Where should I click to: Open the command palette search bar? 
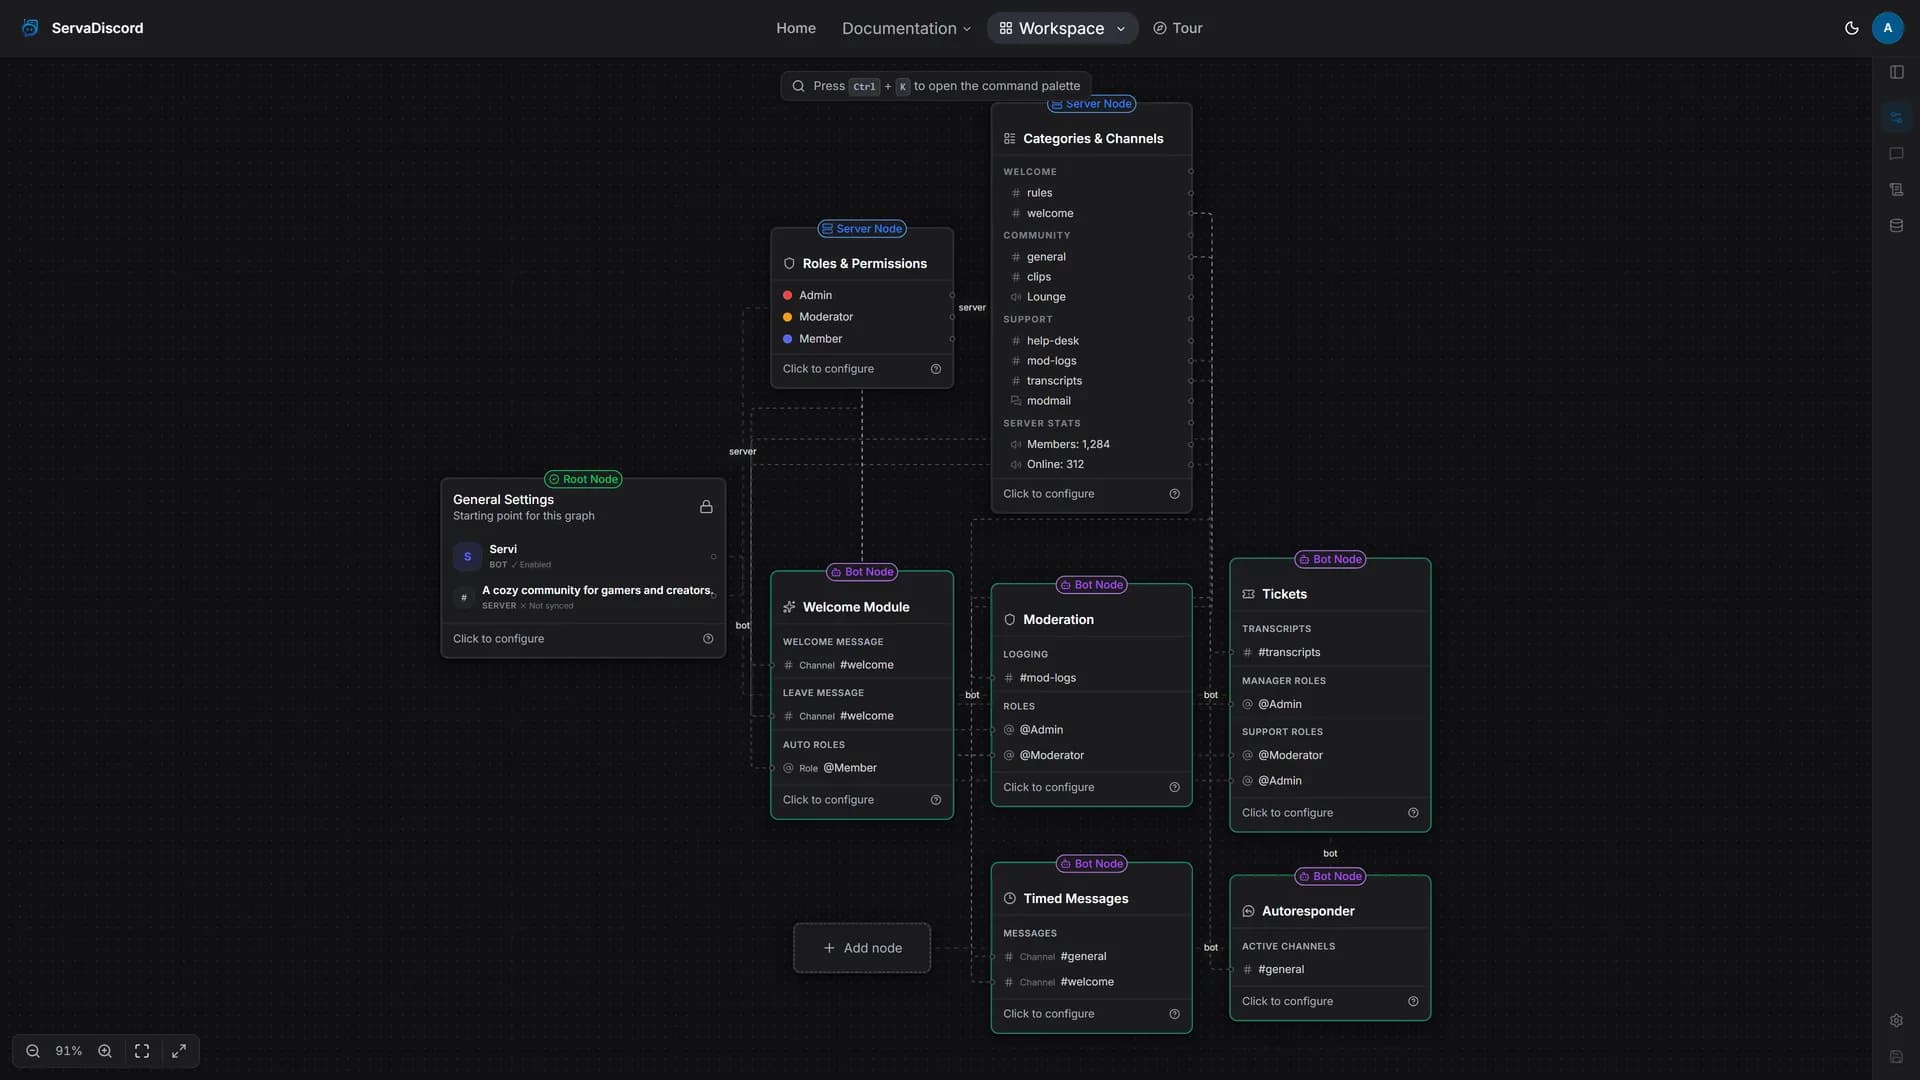936,86
